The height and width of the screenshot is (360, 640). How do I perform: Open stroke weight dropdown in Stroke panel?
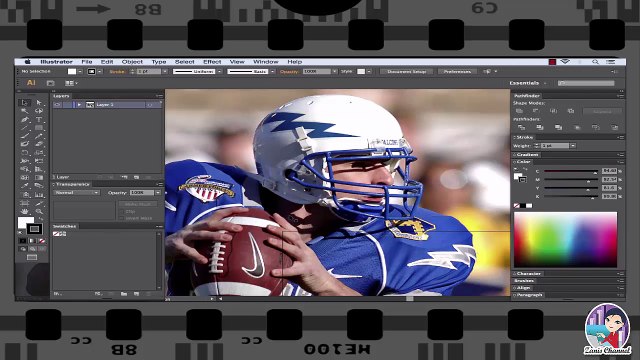click(573, 146)
